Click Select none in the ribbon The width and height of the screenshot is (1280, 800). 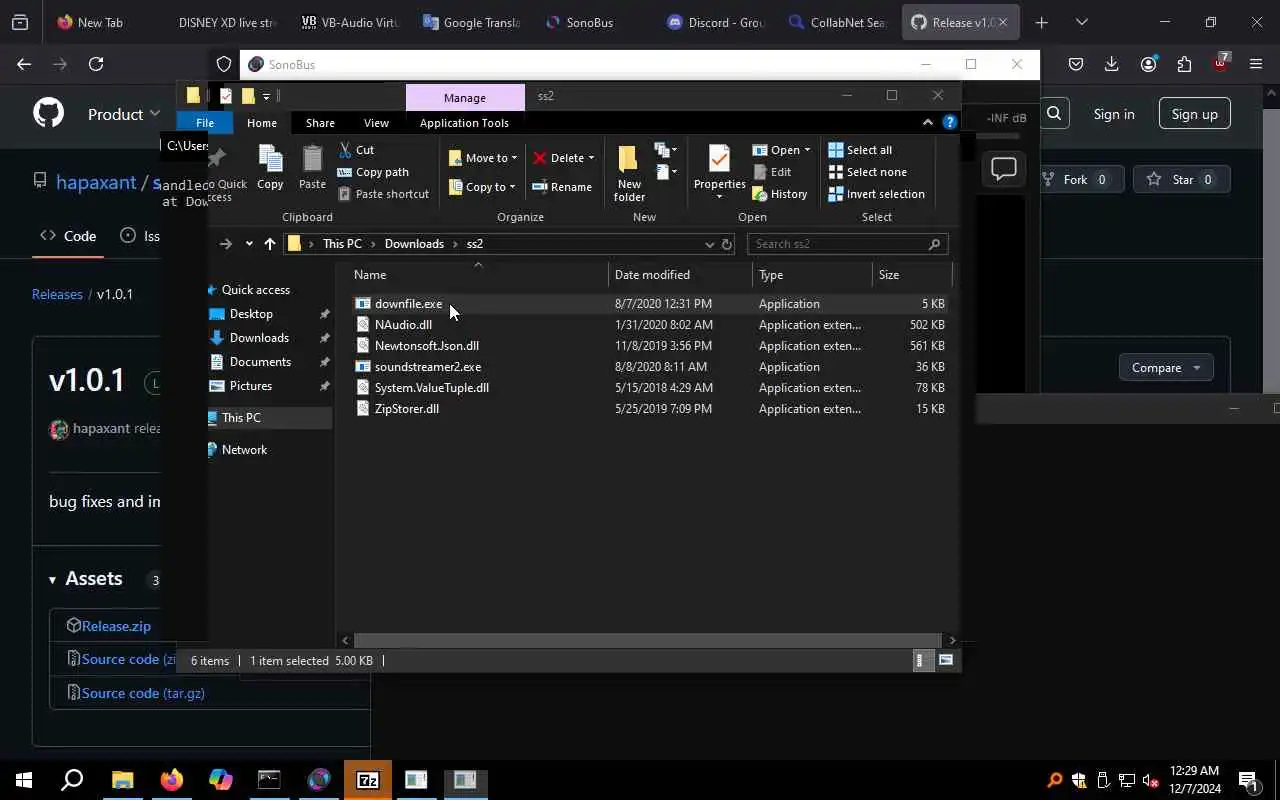pos(868,172)
